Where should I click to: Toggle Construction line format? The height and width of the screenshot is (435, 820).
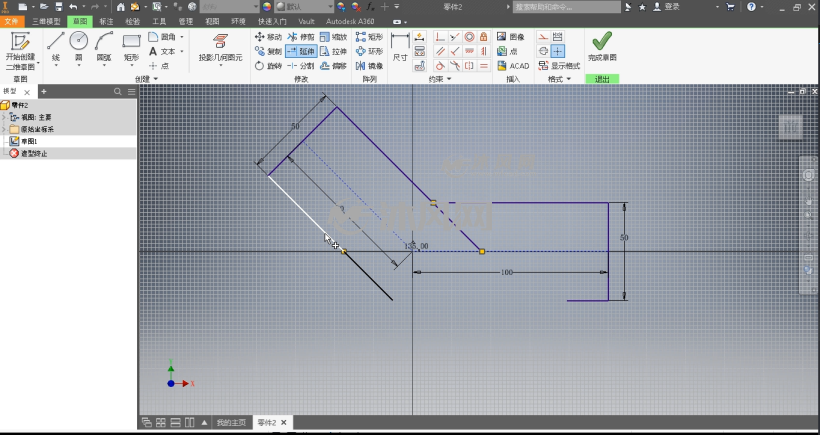coord(543,37)
